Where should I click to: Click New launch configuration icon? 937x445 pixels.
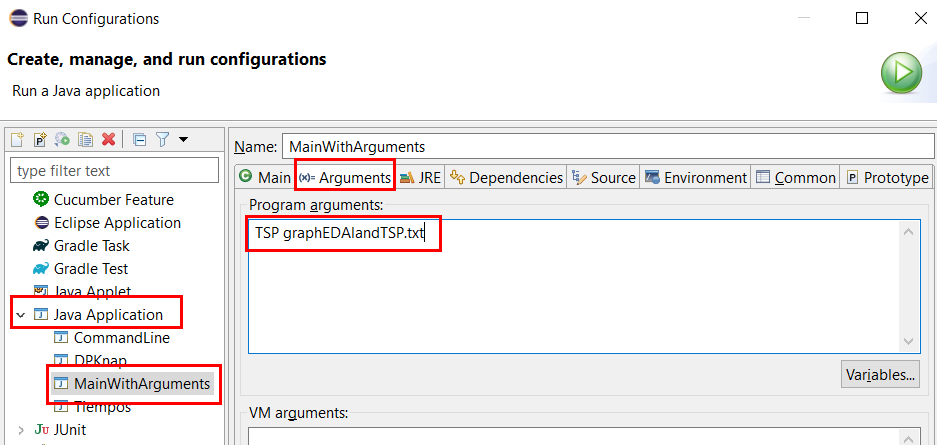tap(18, 140)
